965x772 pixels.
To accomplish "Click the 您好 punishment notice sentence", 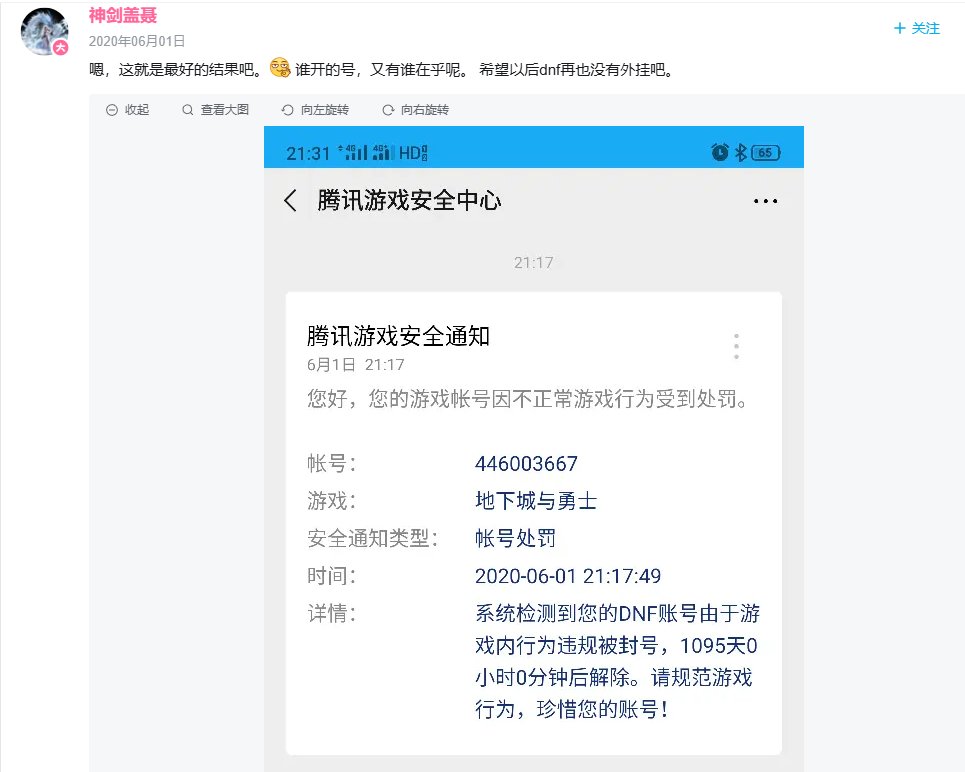I will [x=529, y=399].
